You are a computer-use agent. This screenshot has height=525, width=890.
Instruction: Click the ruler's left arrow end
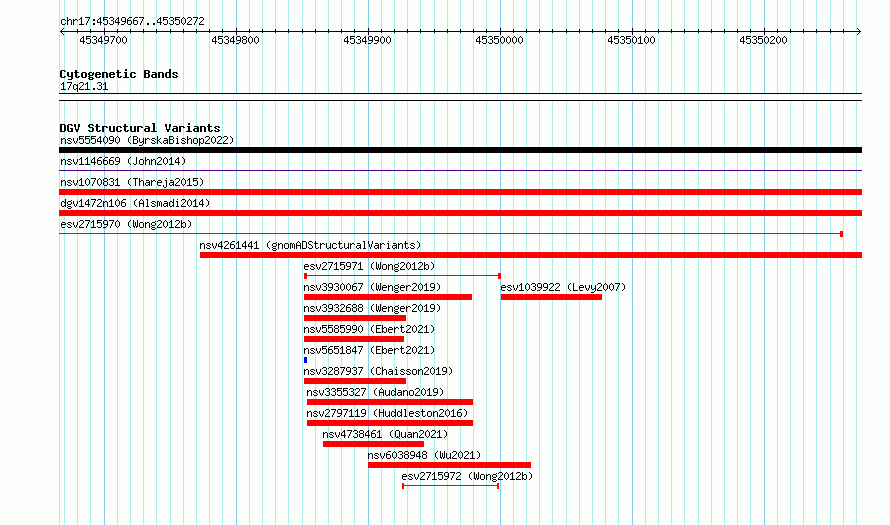coord(62,32)
